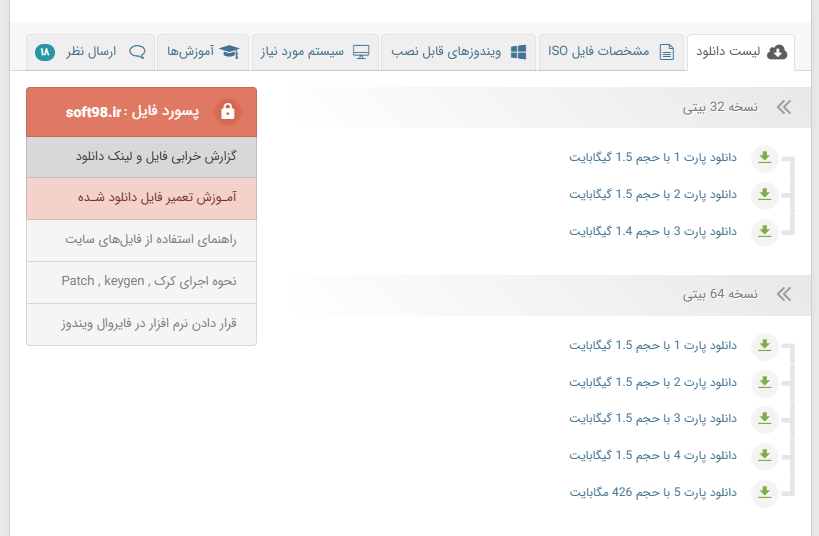This screenshot has height=536, width=819.
Task: Open راهنمای استفاده از فایل‌های سایت
Action: pos(141,240)
